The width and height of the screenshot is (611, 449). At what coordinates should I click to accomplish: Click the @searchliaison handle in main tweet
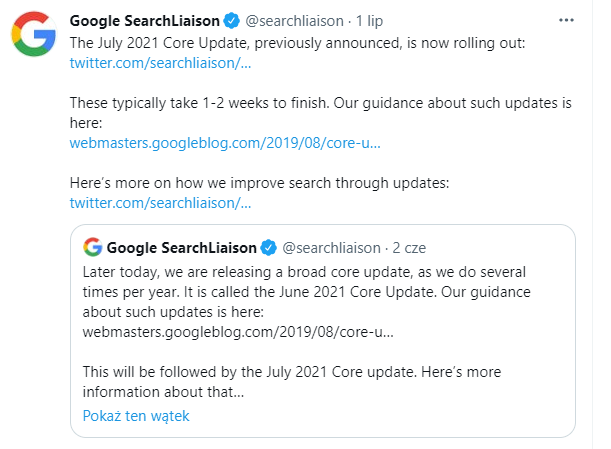coord(295,21)
